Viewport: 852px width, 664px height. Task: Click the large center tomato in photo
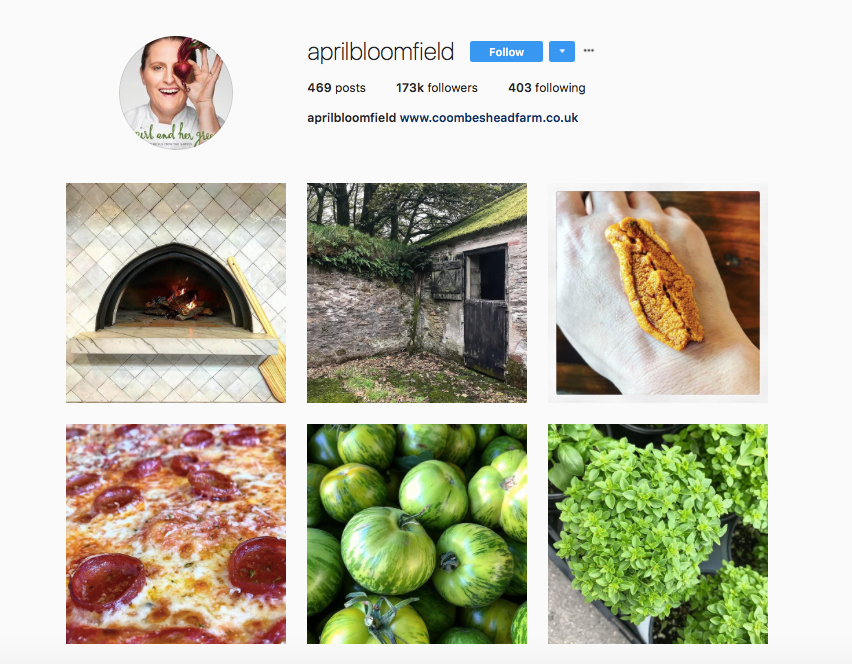(388, 549)
